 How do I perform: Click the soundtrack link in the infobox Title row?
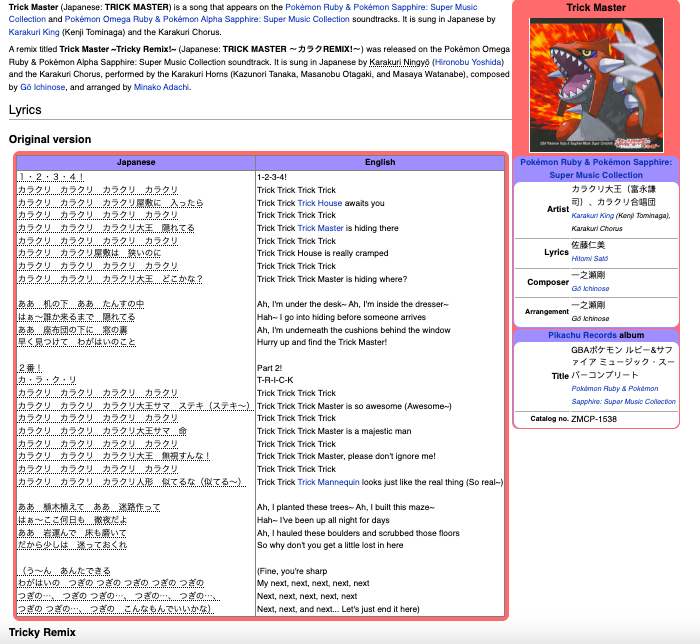tap(622, 394)
